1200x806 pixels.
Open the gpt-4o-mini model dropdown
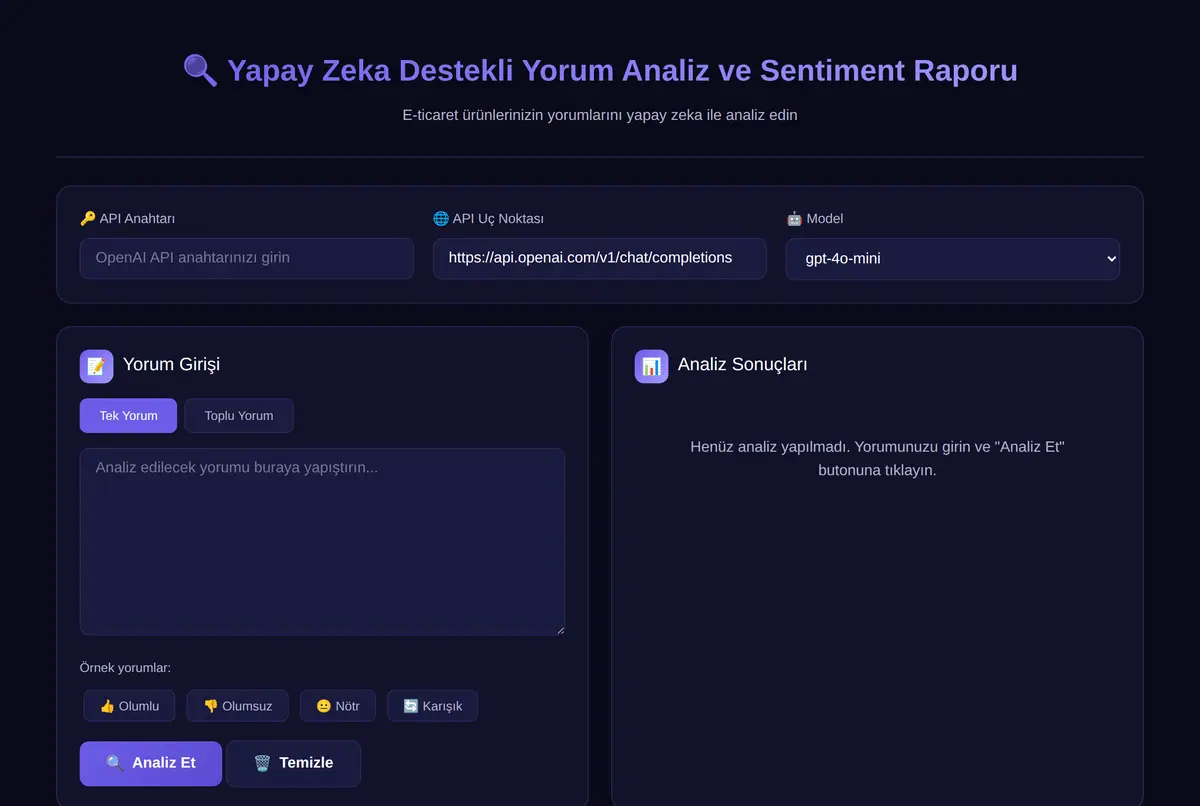[952, 258]
